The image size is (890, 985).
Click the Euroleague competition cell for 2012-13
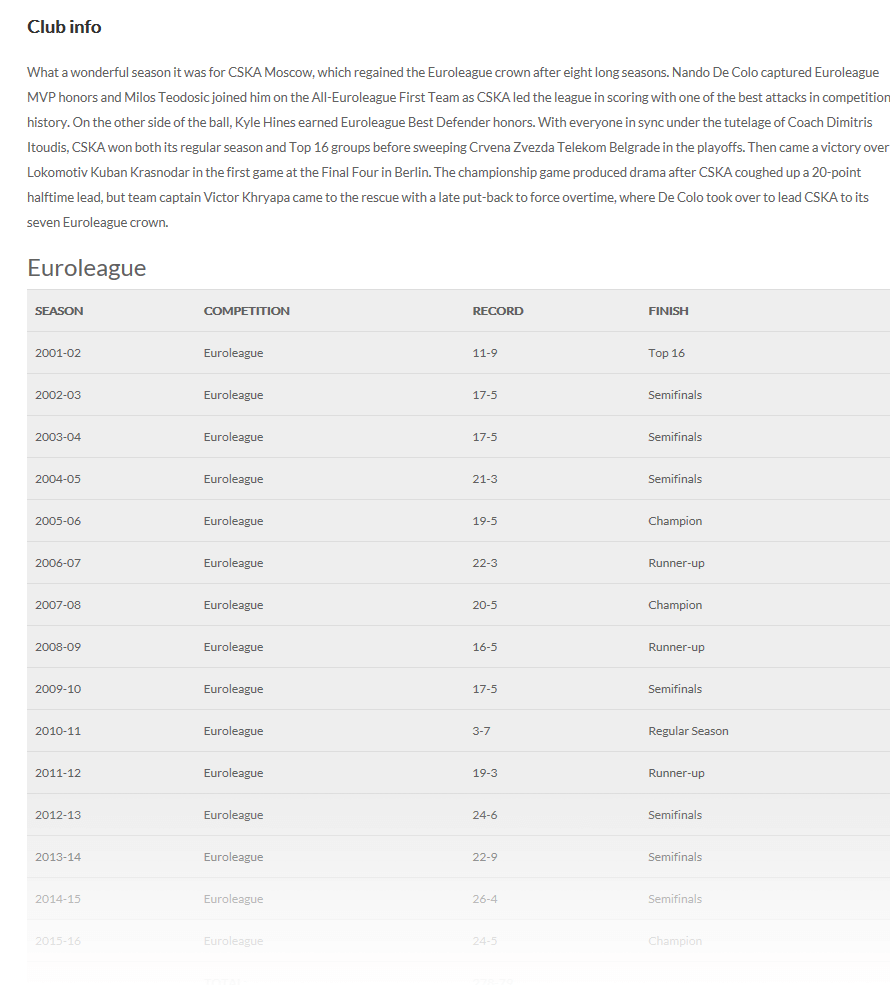click(x=233, y=815)
